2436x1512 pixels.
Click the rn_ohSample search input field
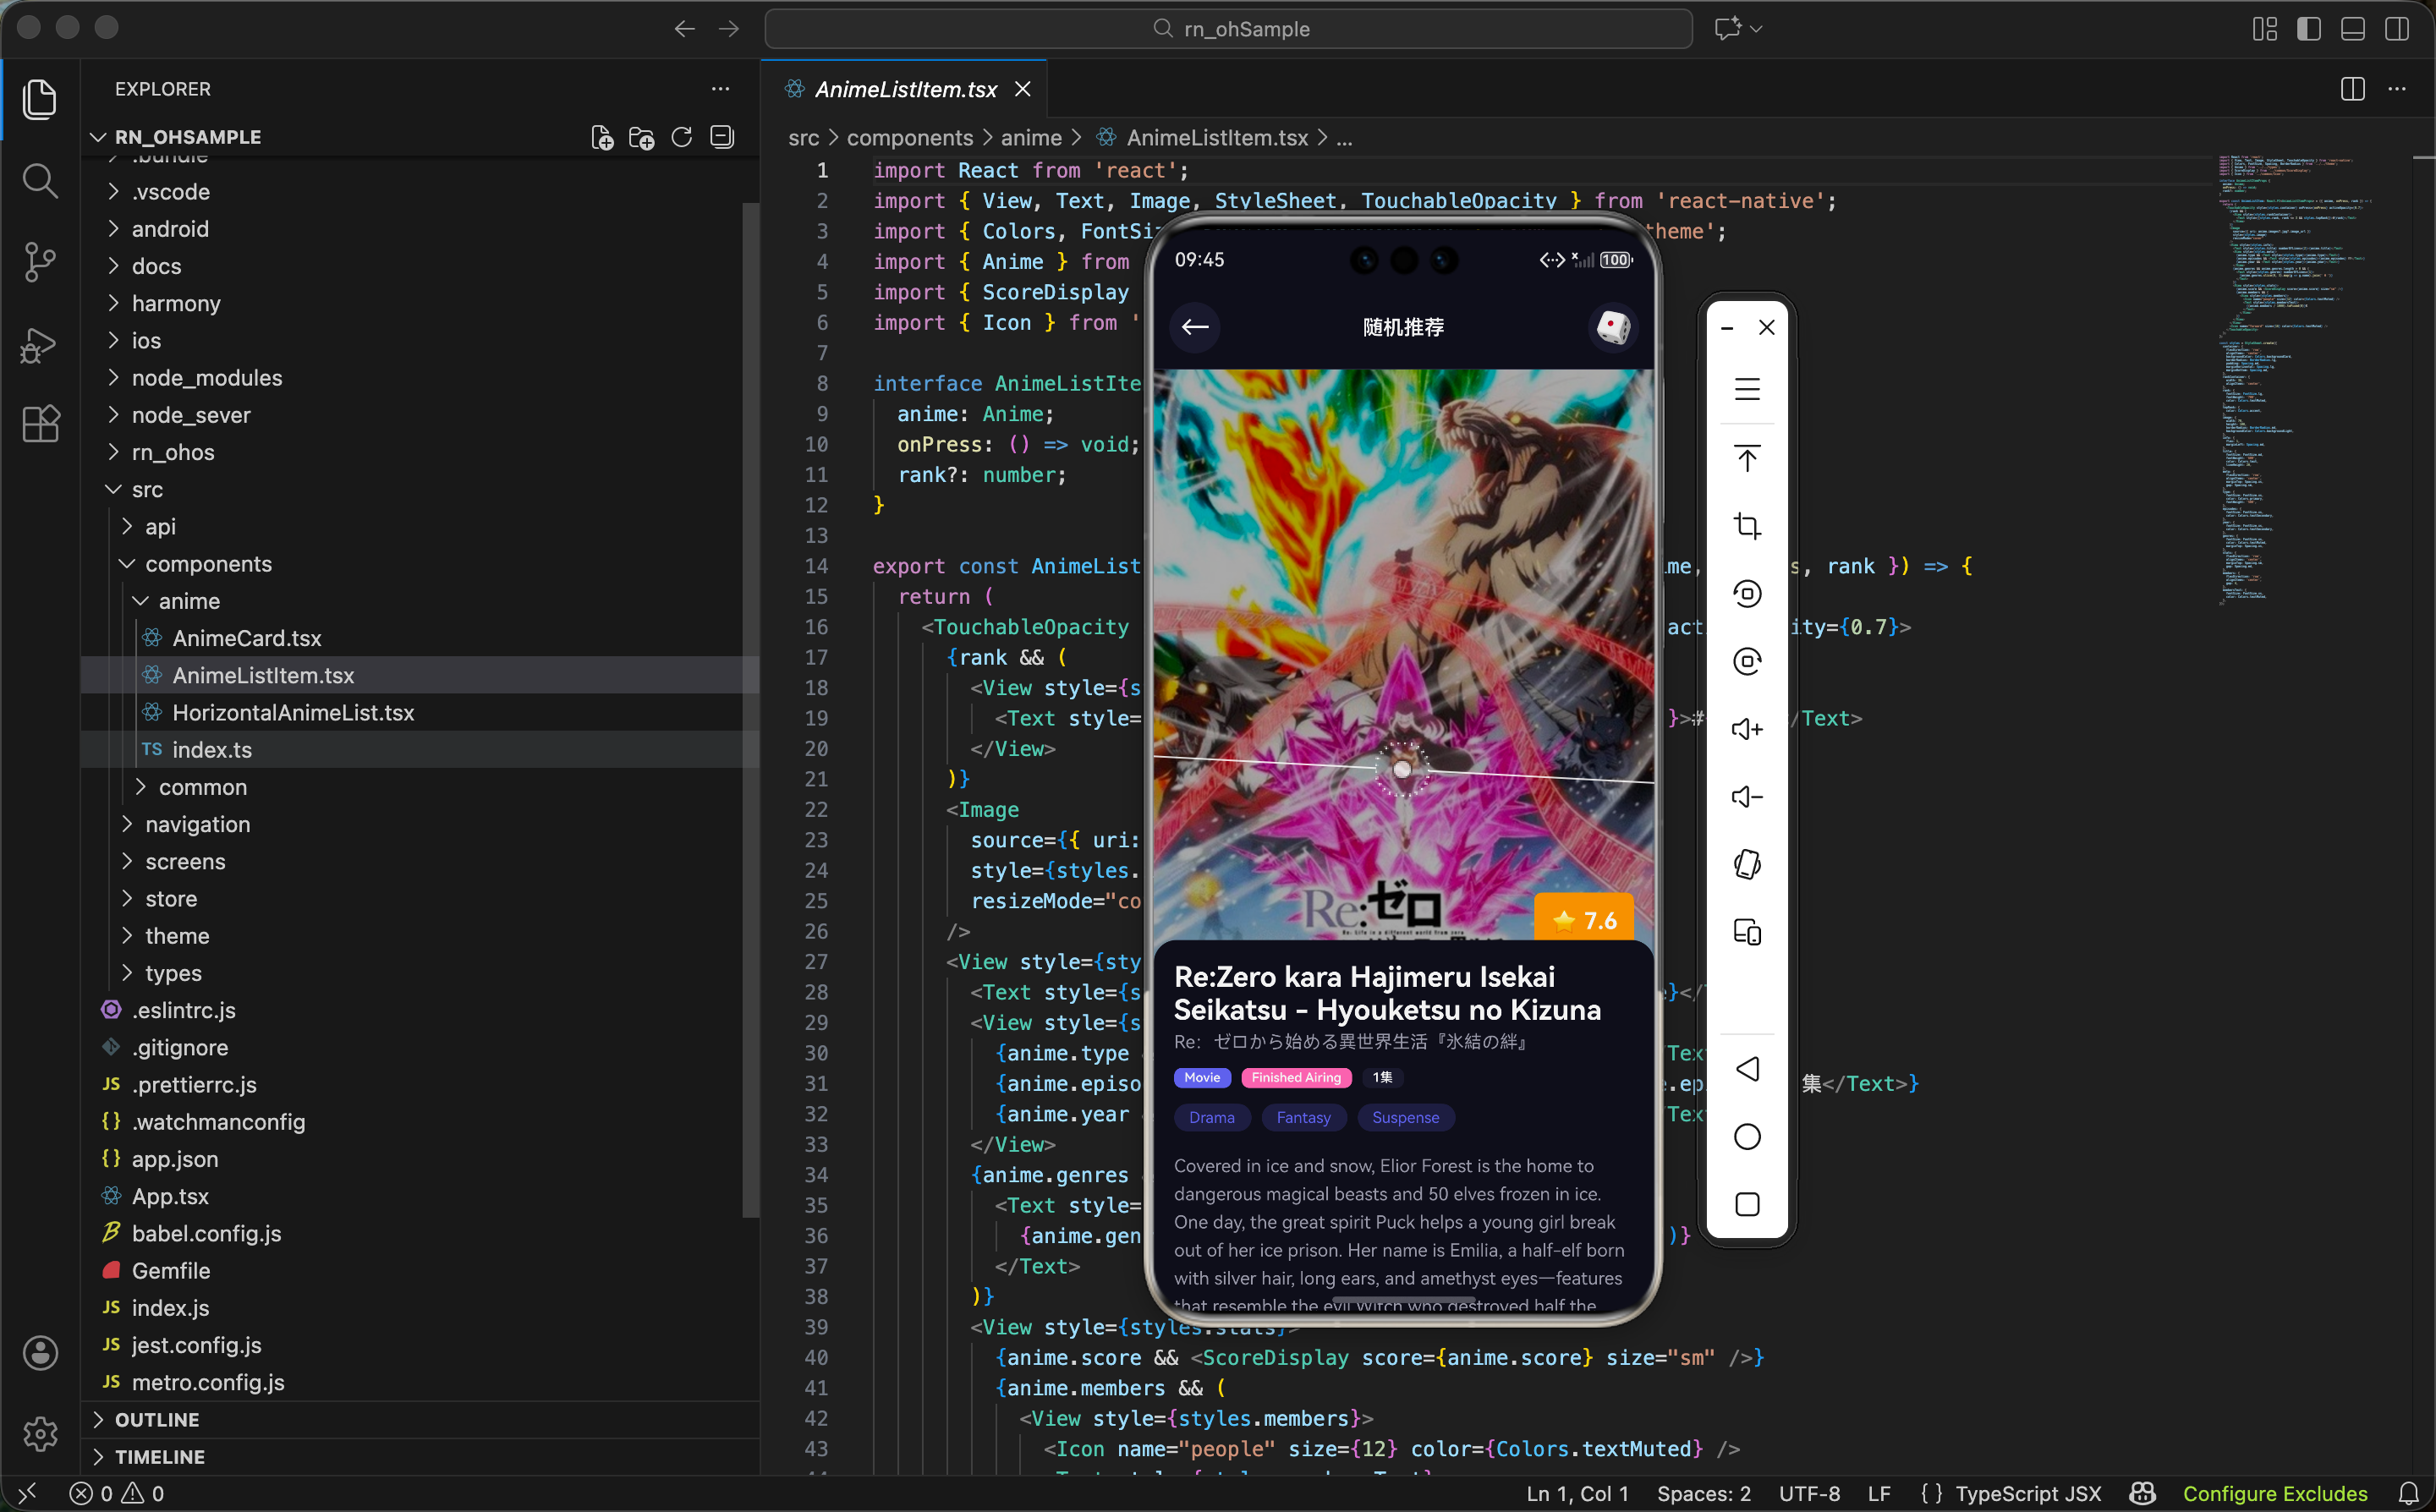point(1228,29)
